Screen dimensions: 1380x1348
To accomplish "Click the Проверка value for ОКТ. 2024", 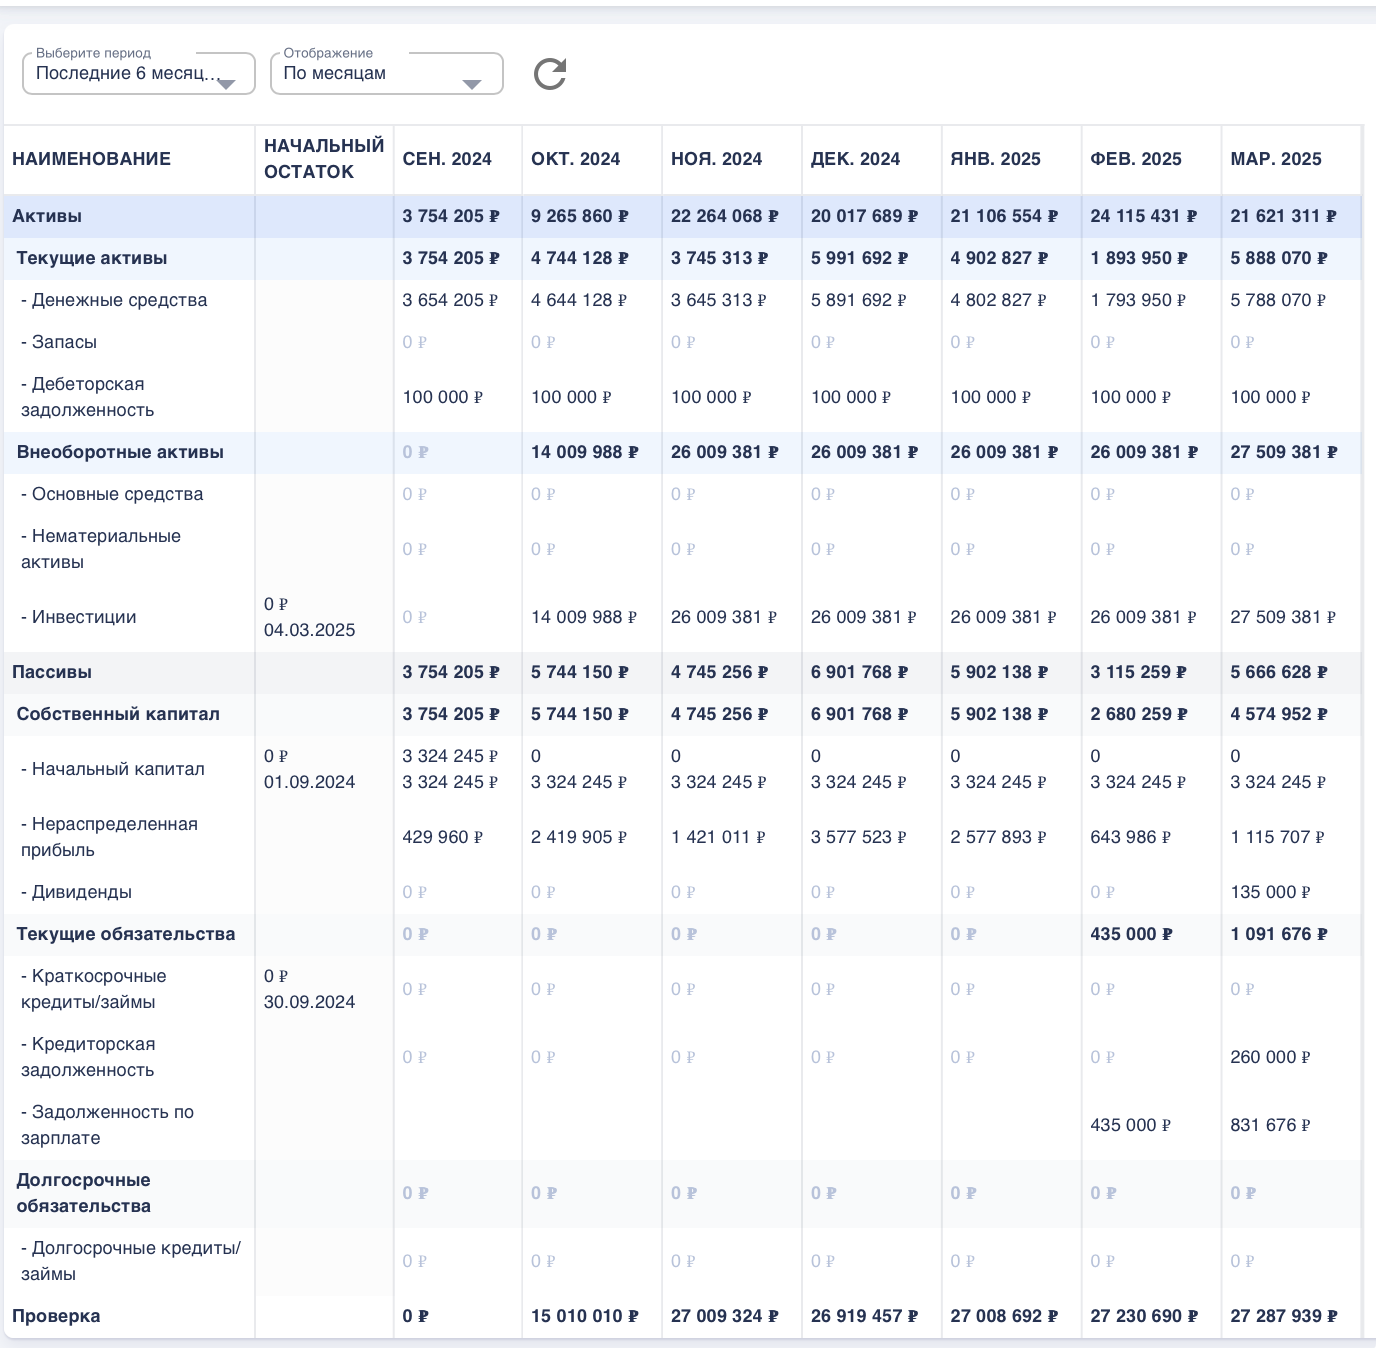I will click(584, 1316).
